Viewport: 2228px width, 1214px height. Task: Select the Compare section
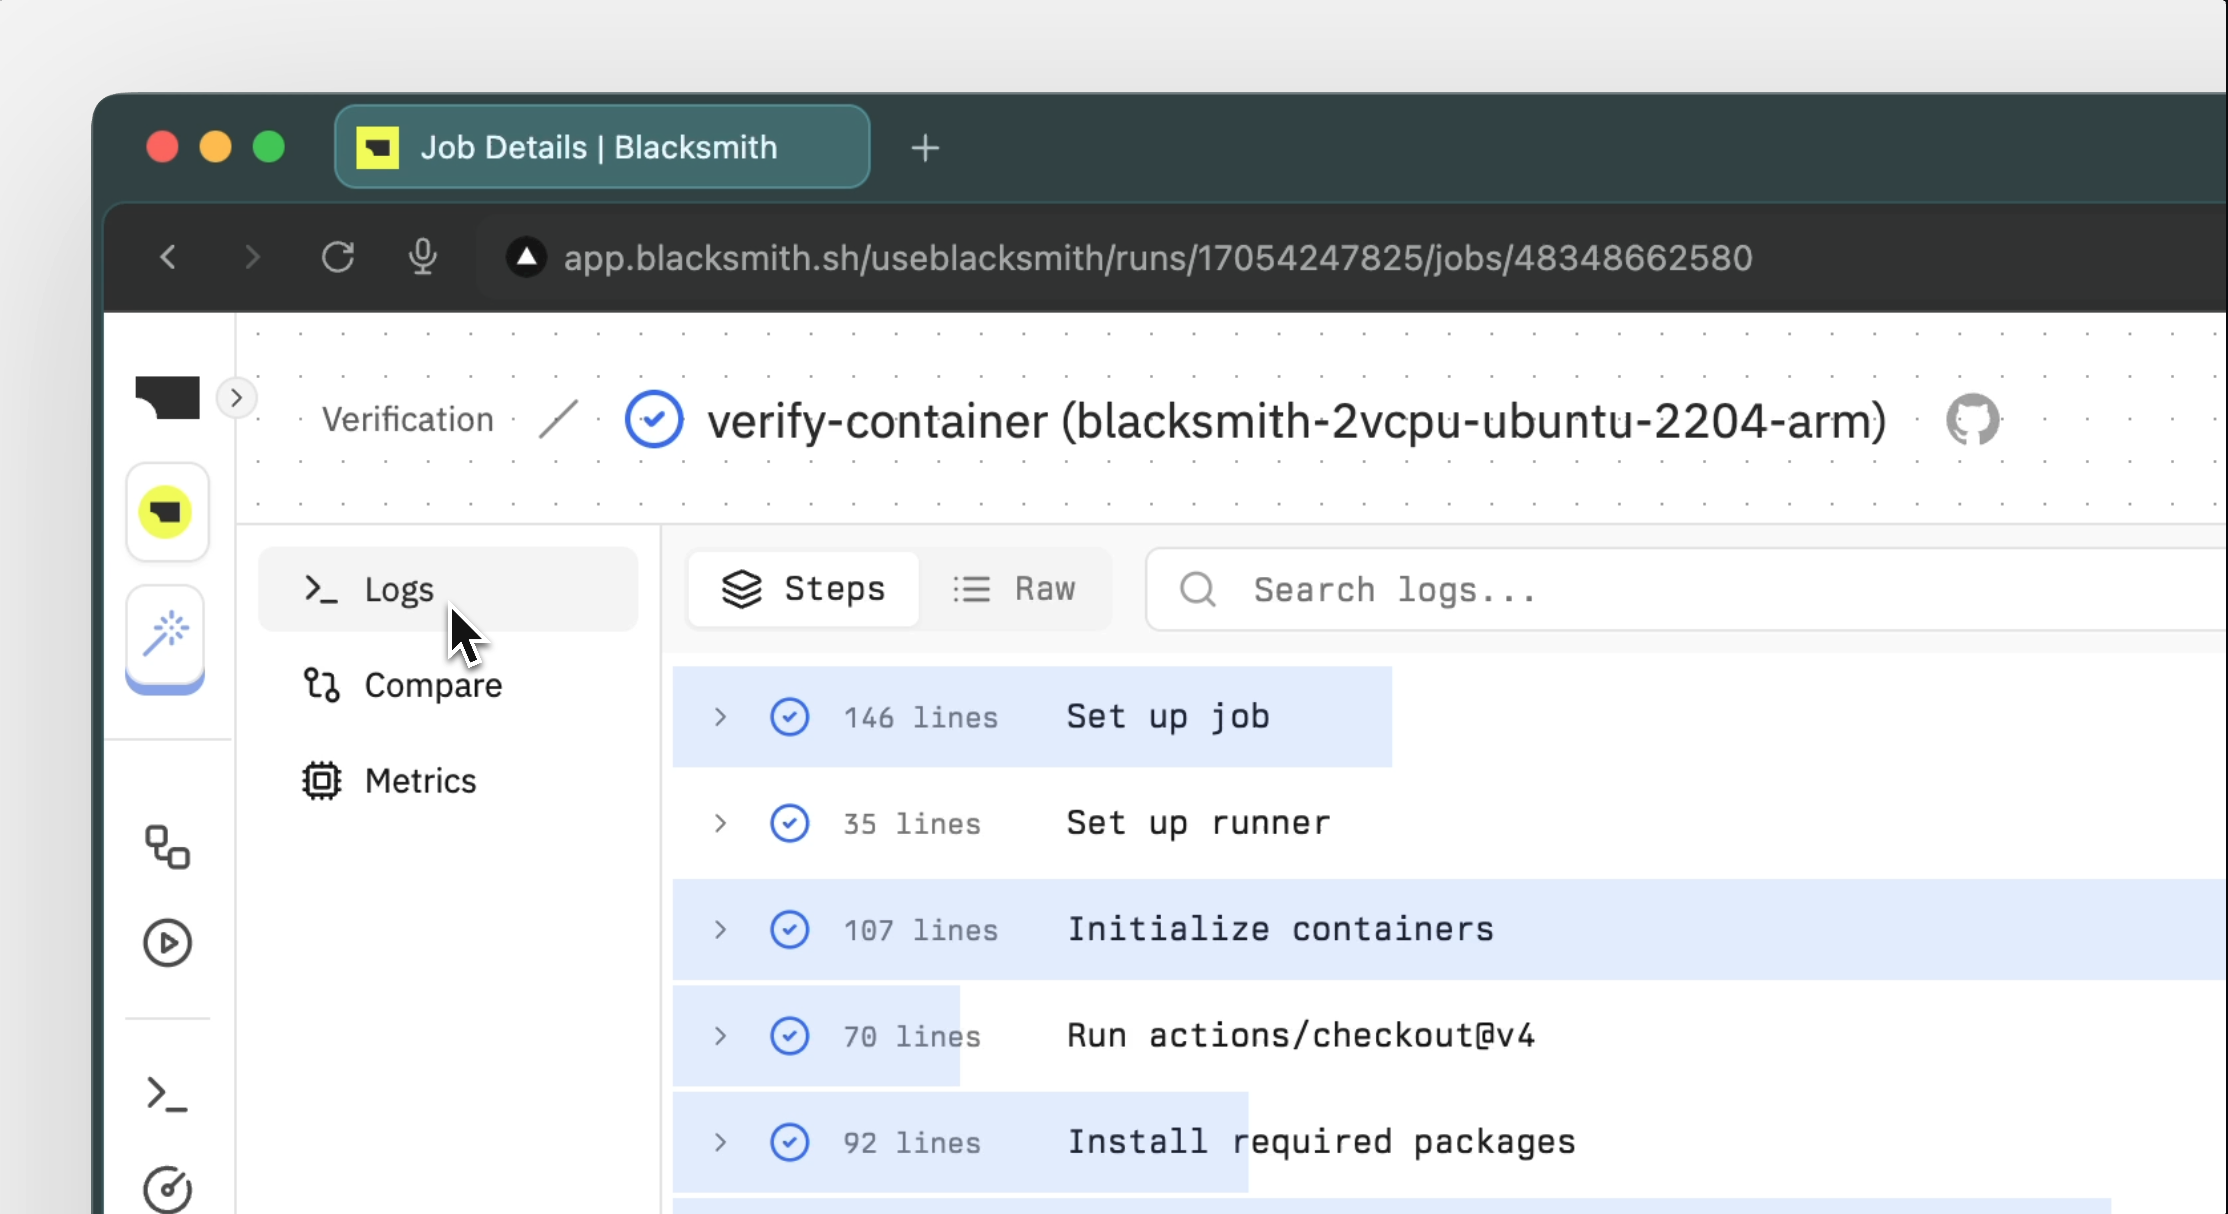(x=448, y=685)
